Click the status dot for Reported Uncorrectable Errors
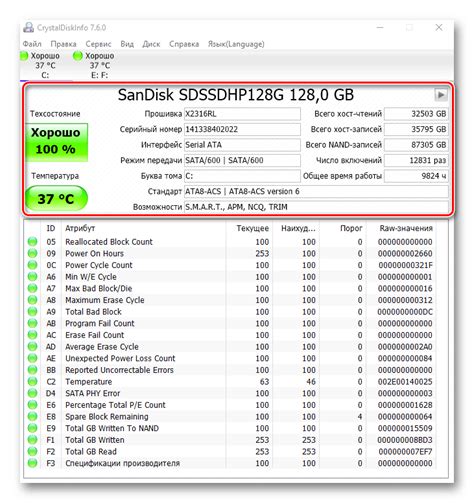This screenshot has width=474, height=503. coord(32,370)
